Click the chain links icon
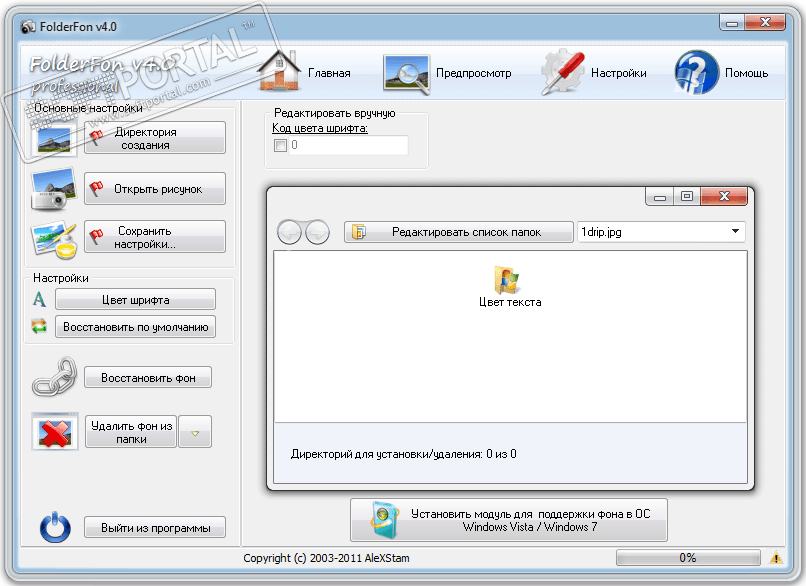This screenshot has height=586, width=806. (54, 377)
